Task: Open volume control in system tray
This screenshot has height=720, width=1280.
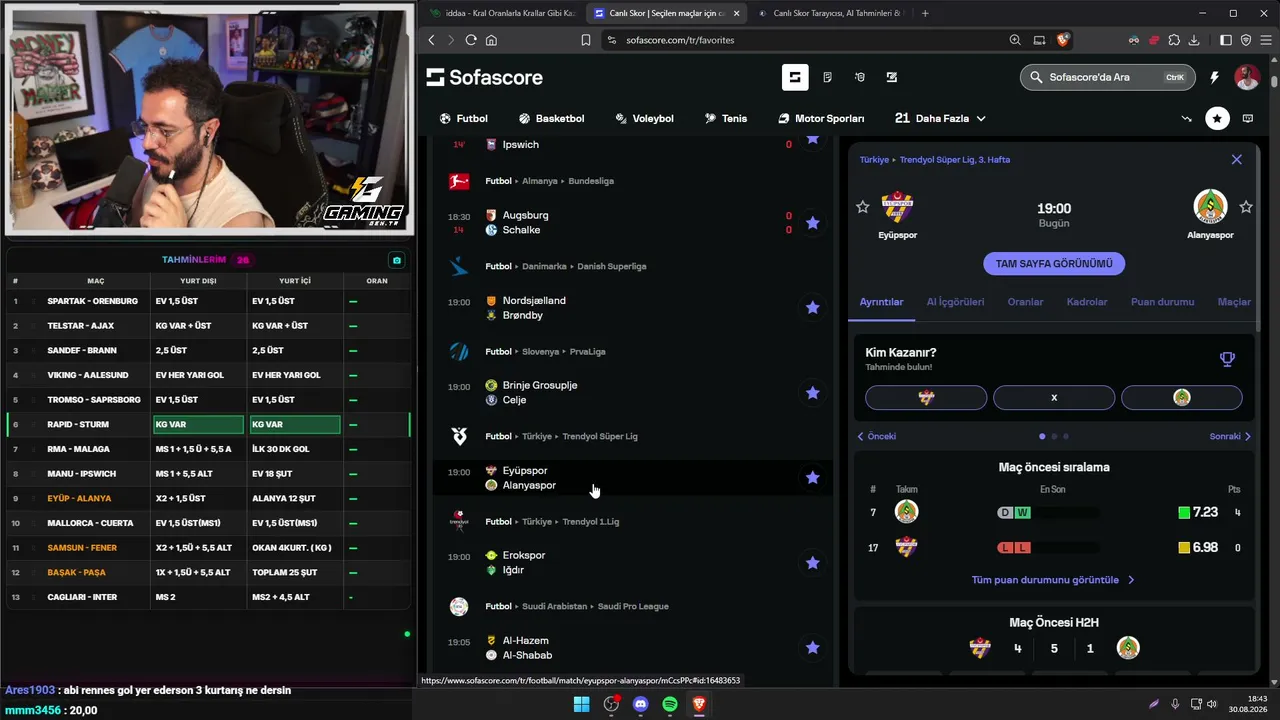Action: pyautogui.click(x=1212, y=704)
